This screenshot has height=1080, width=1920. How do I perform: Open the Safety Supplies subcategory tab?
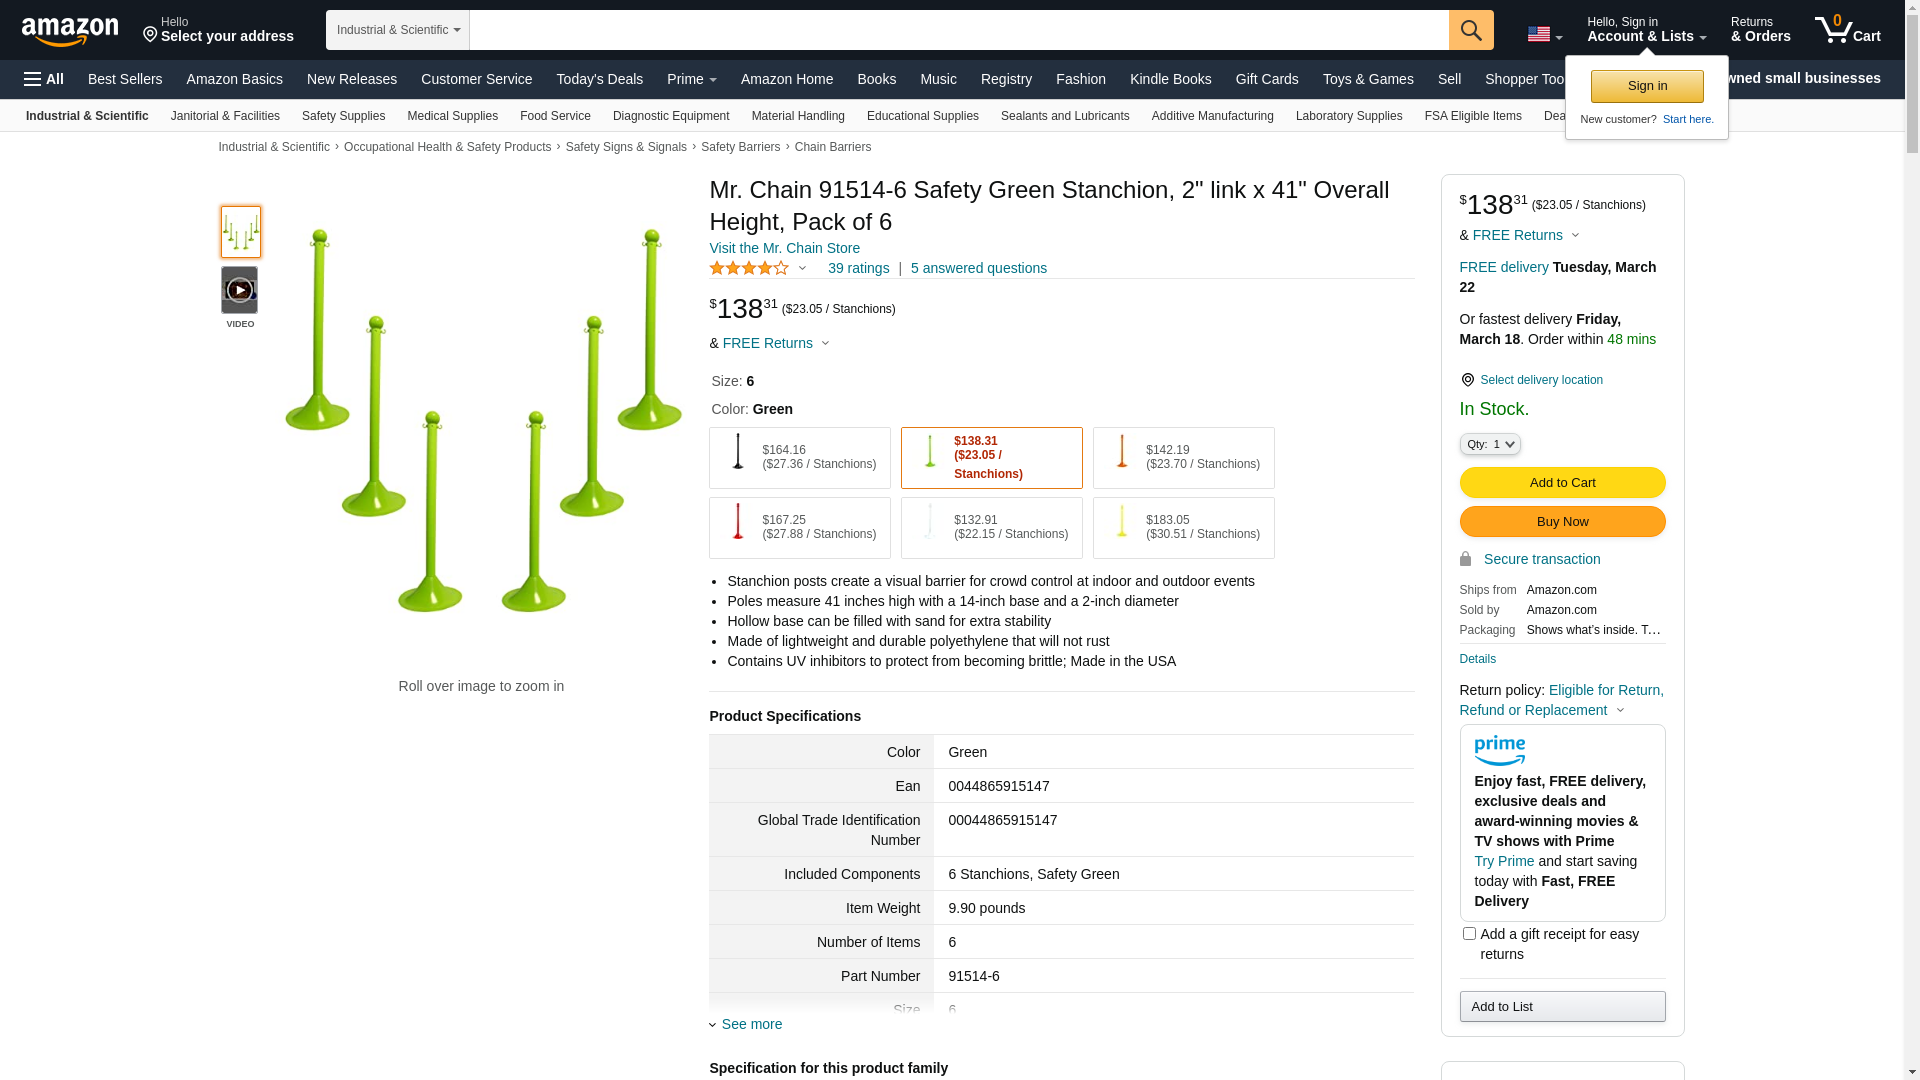(x=343, y=116)
